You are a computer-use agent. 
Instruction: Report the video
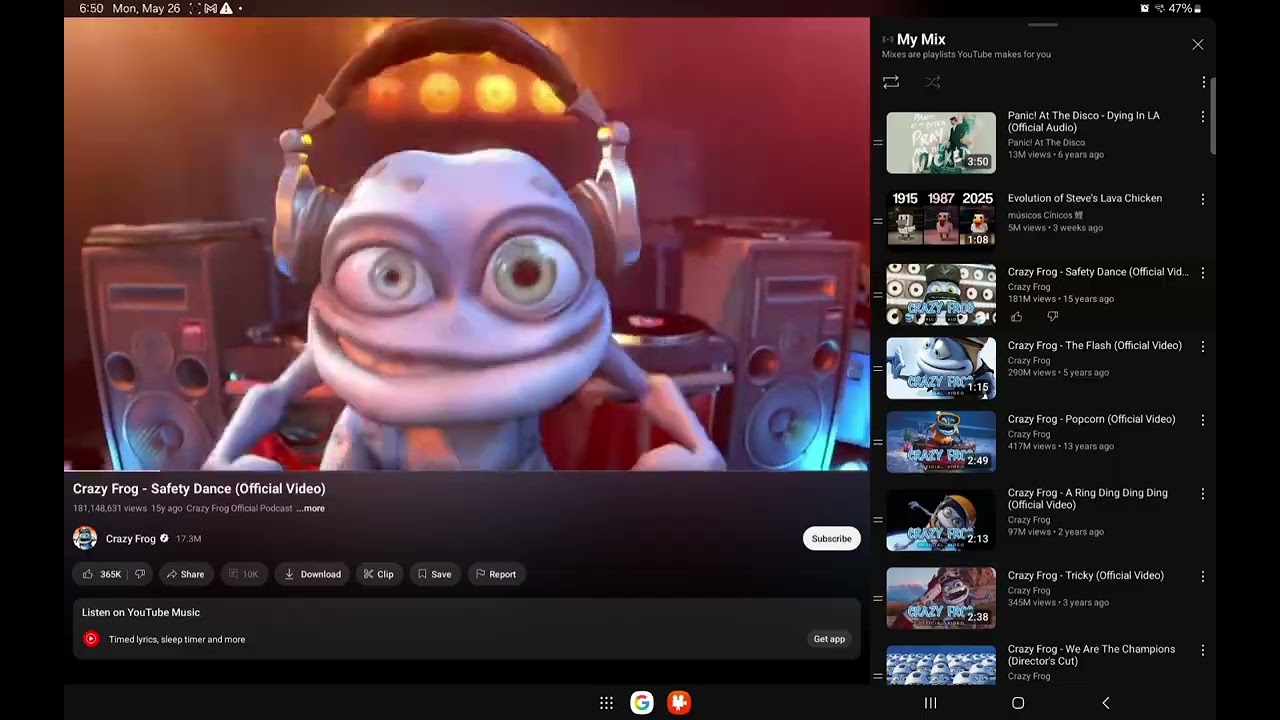tap(496, 574)
